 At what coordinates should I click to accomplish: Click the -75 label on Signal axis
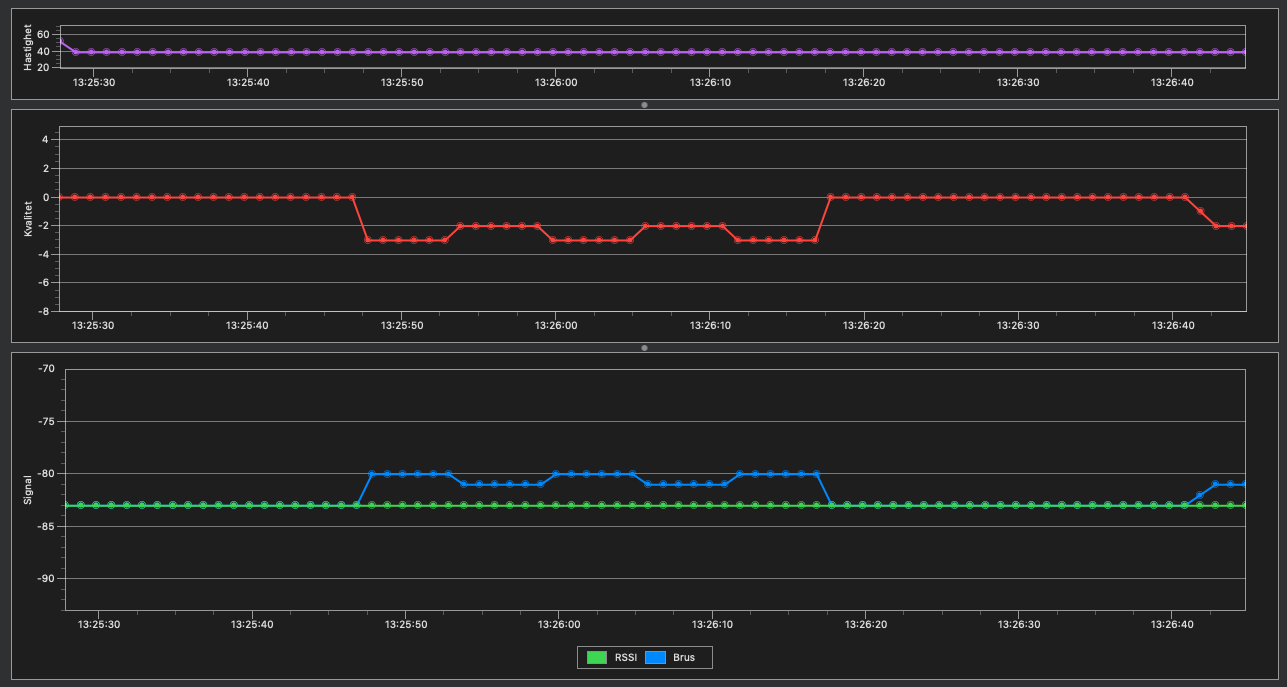[x=46, y=421]
